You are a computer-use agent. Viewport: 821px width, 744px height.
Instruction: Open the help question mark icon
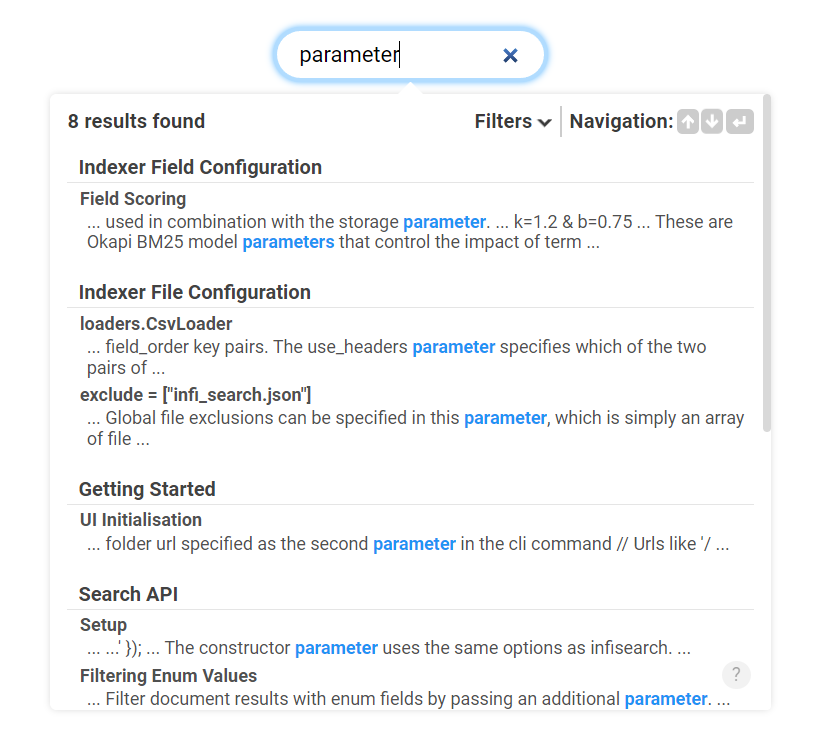pyautogui.click(x=736, y=675)
